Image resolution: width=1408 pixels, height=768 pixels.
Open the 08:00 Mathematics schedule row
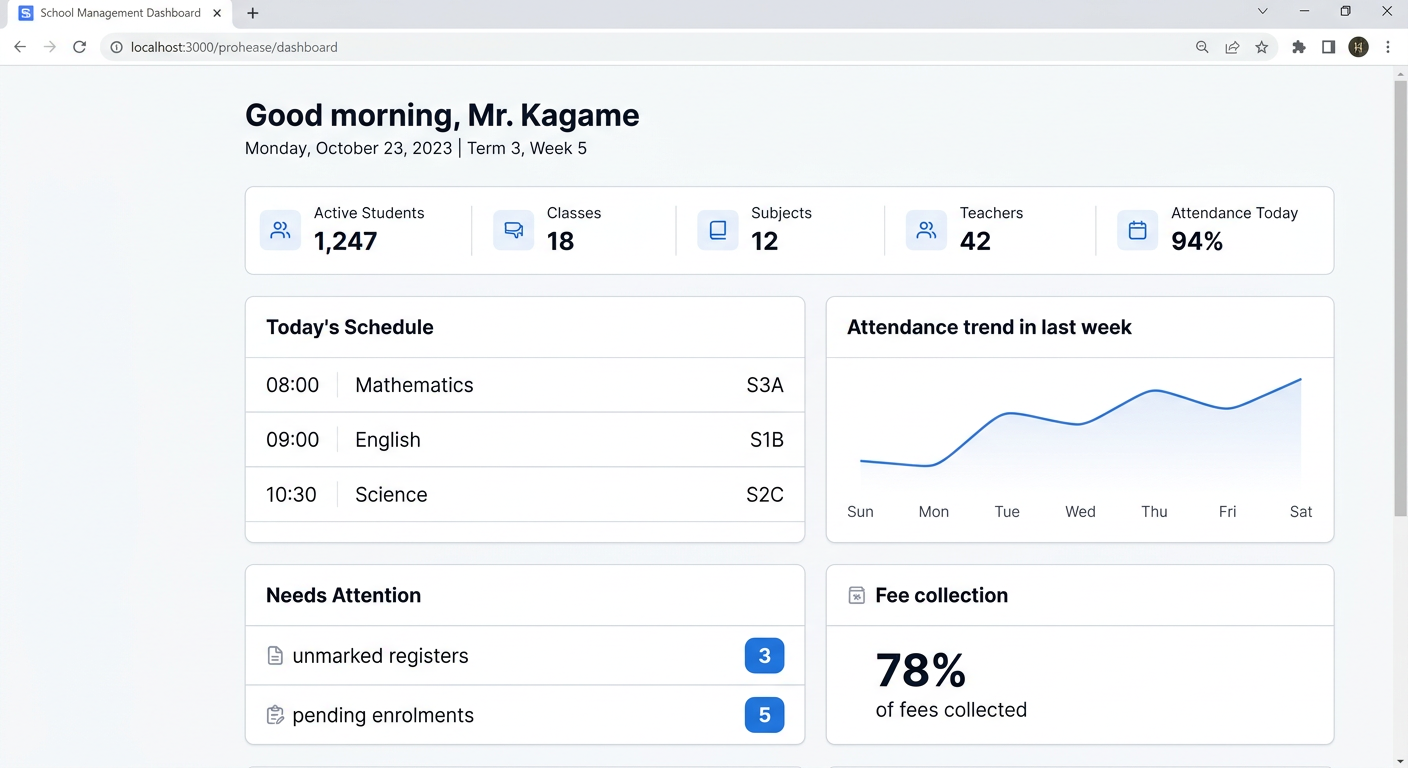[x=525, y=385]
